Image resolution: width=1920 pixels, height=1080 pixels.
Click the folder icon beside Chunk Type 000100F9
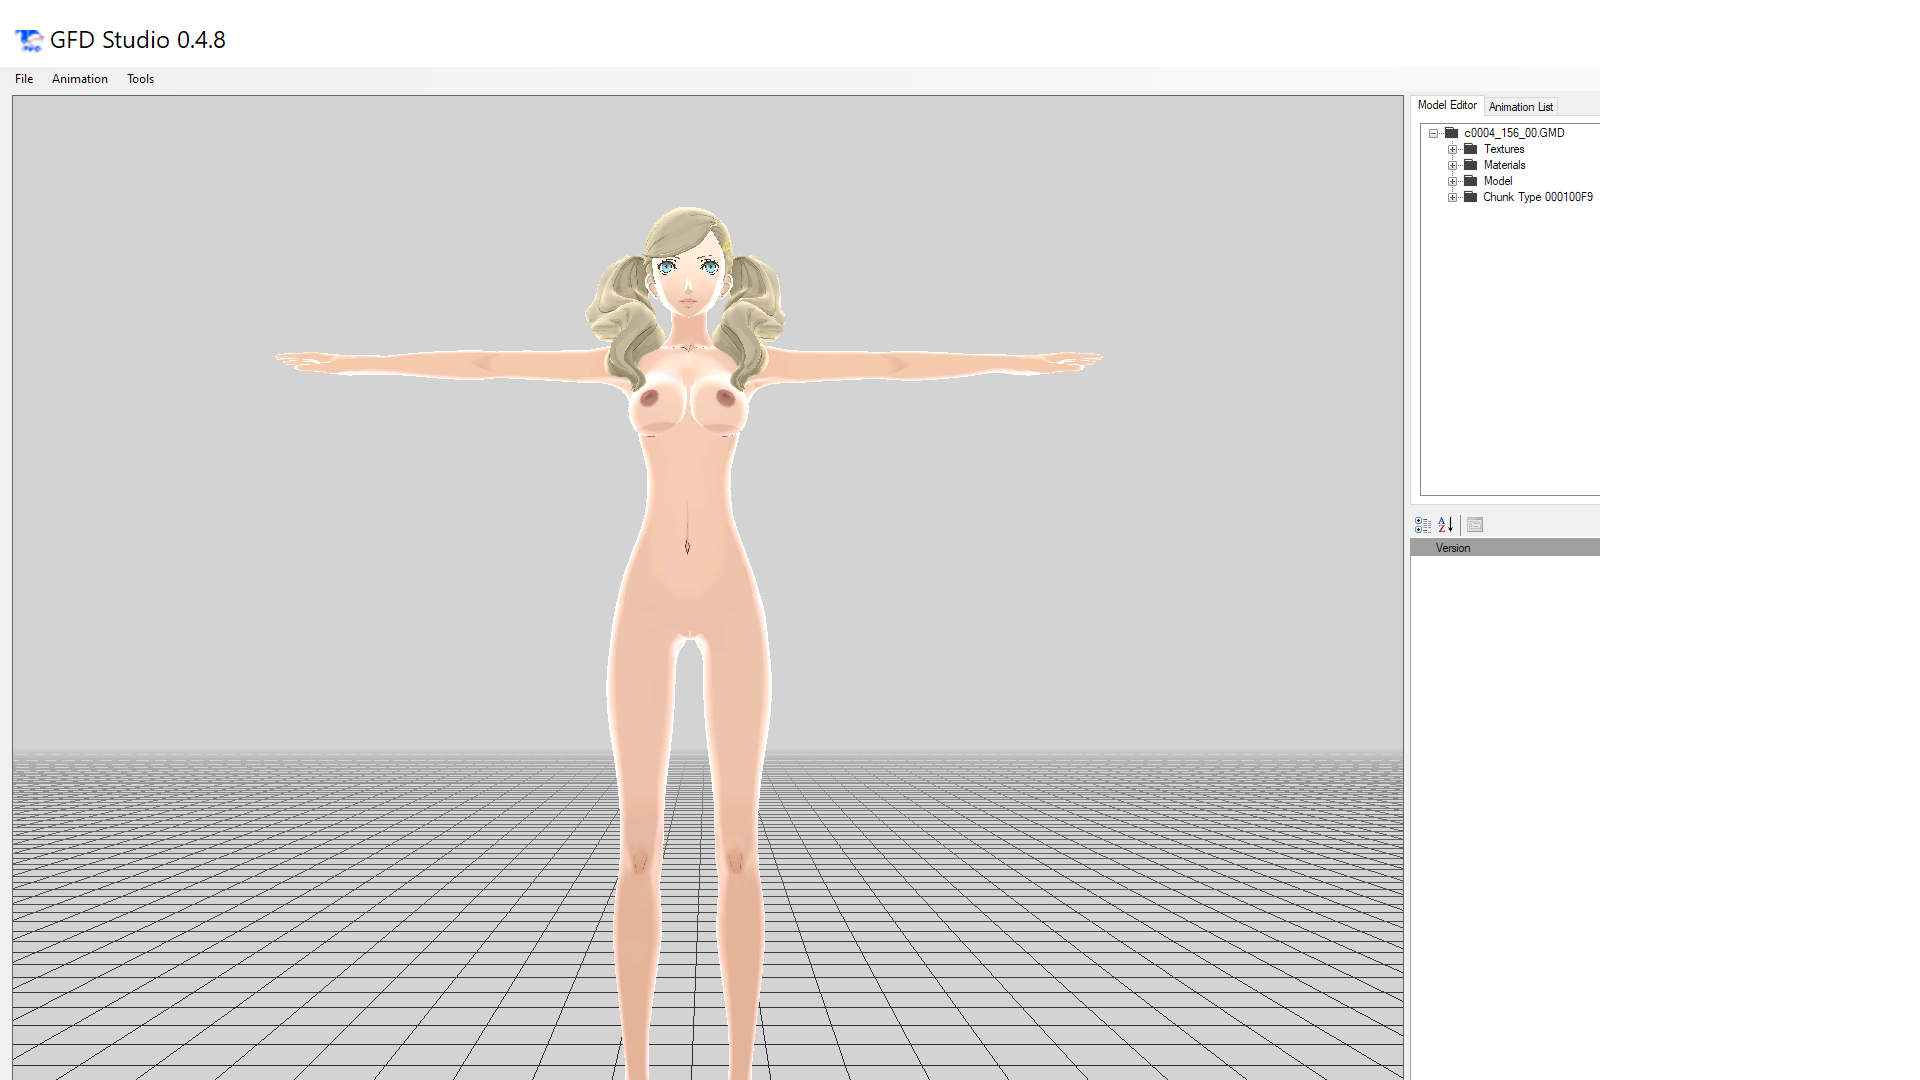(1470, 196)
